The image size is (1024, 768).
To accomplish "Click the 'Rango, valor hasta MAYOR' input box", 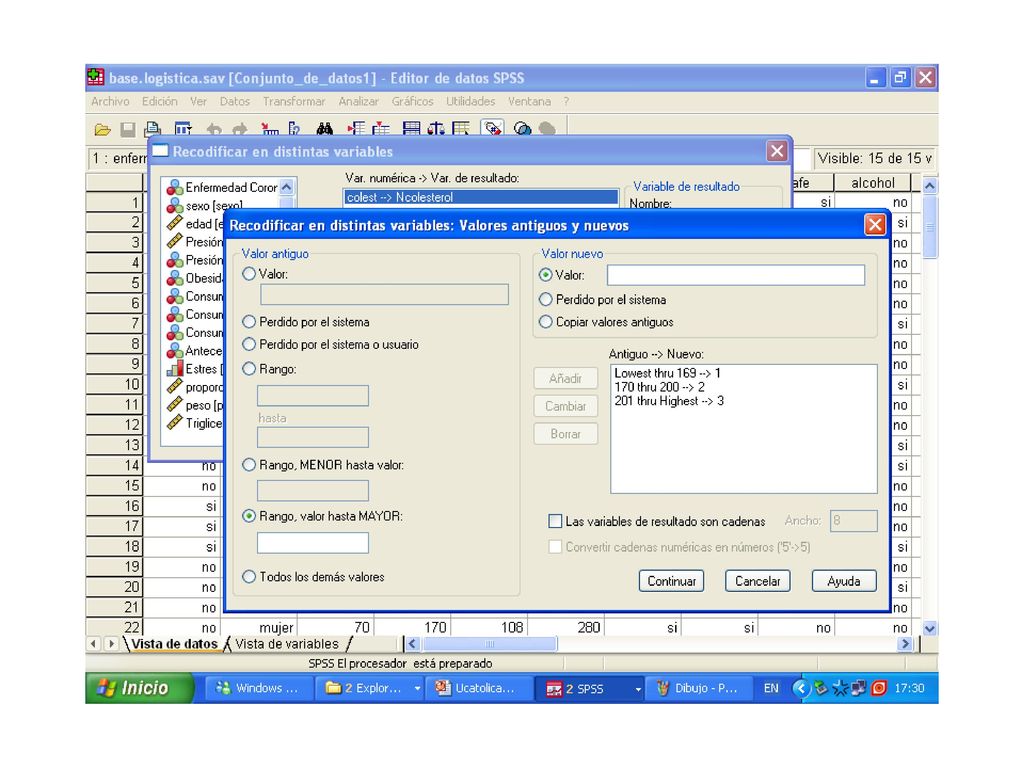I will pyautogui.click(x=313, y=543).
